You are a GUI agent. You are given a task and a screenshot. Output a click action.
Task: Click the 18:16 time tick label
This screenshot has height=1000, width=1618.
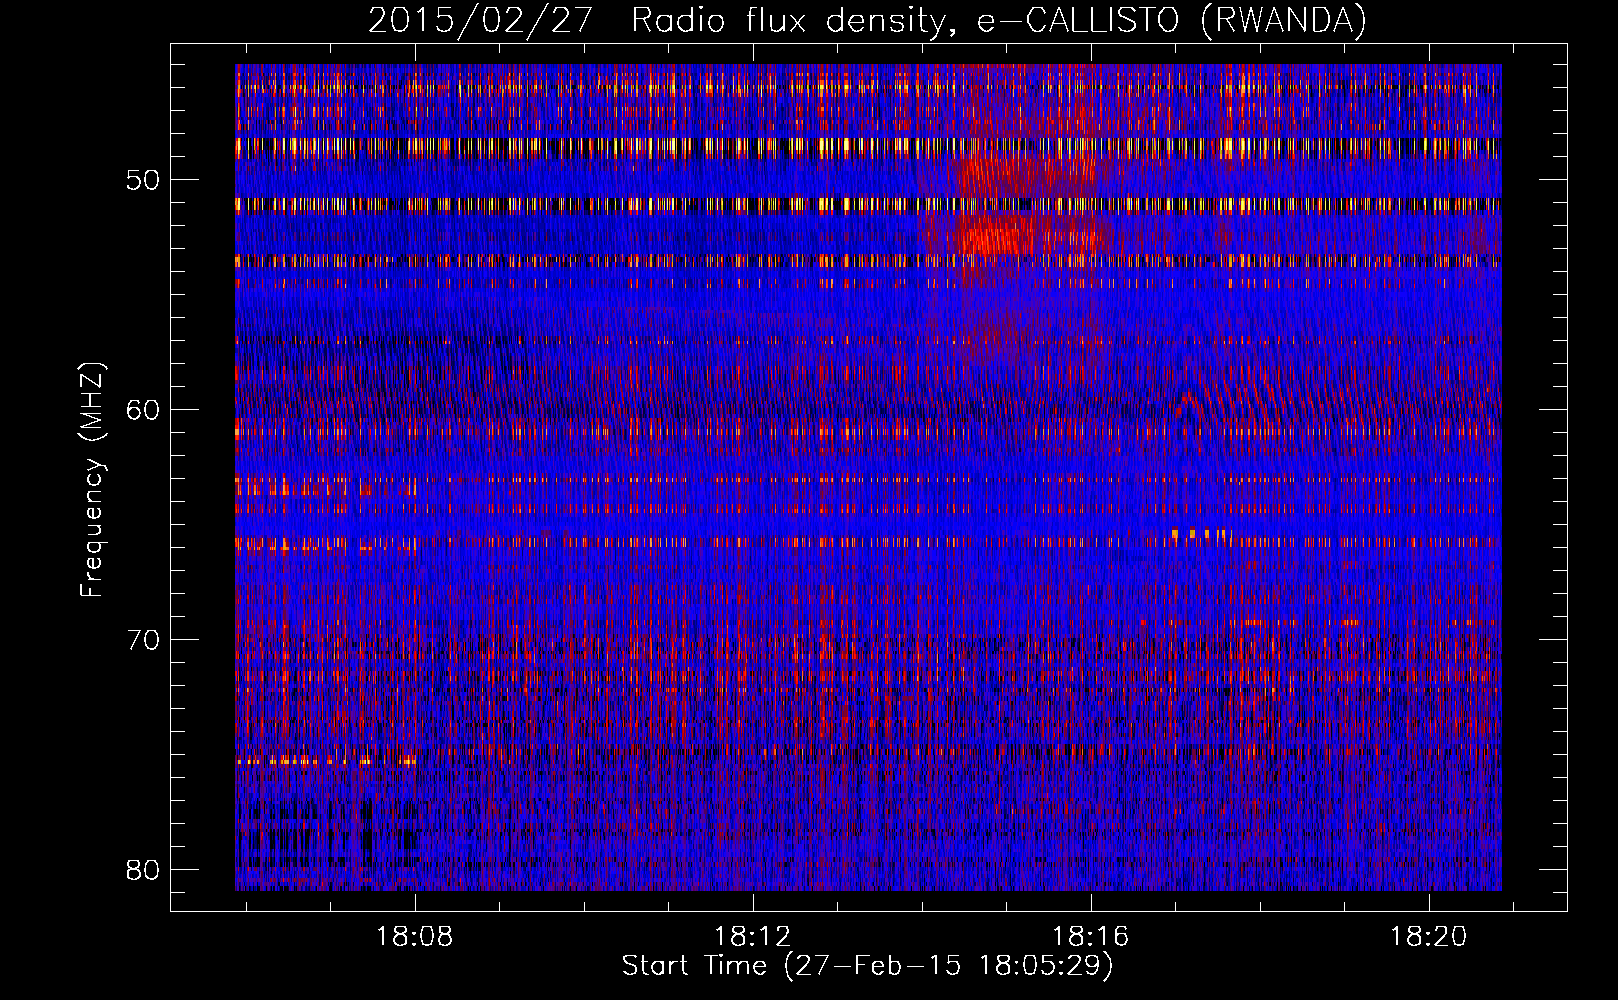pos(1091,936)
